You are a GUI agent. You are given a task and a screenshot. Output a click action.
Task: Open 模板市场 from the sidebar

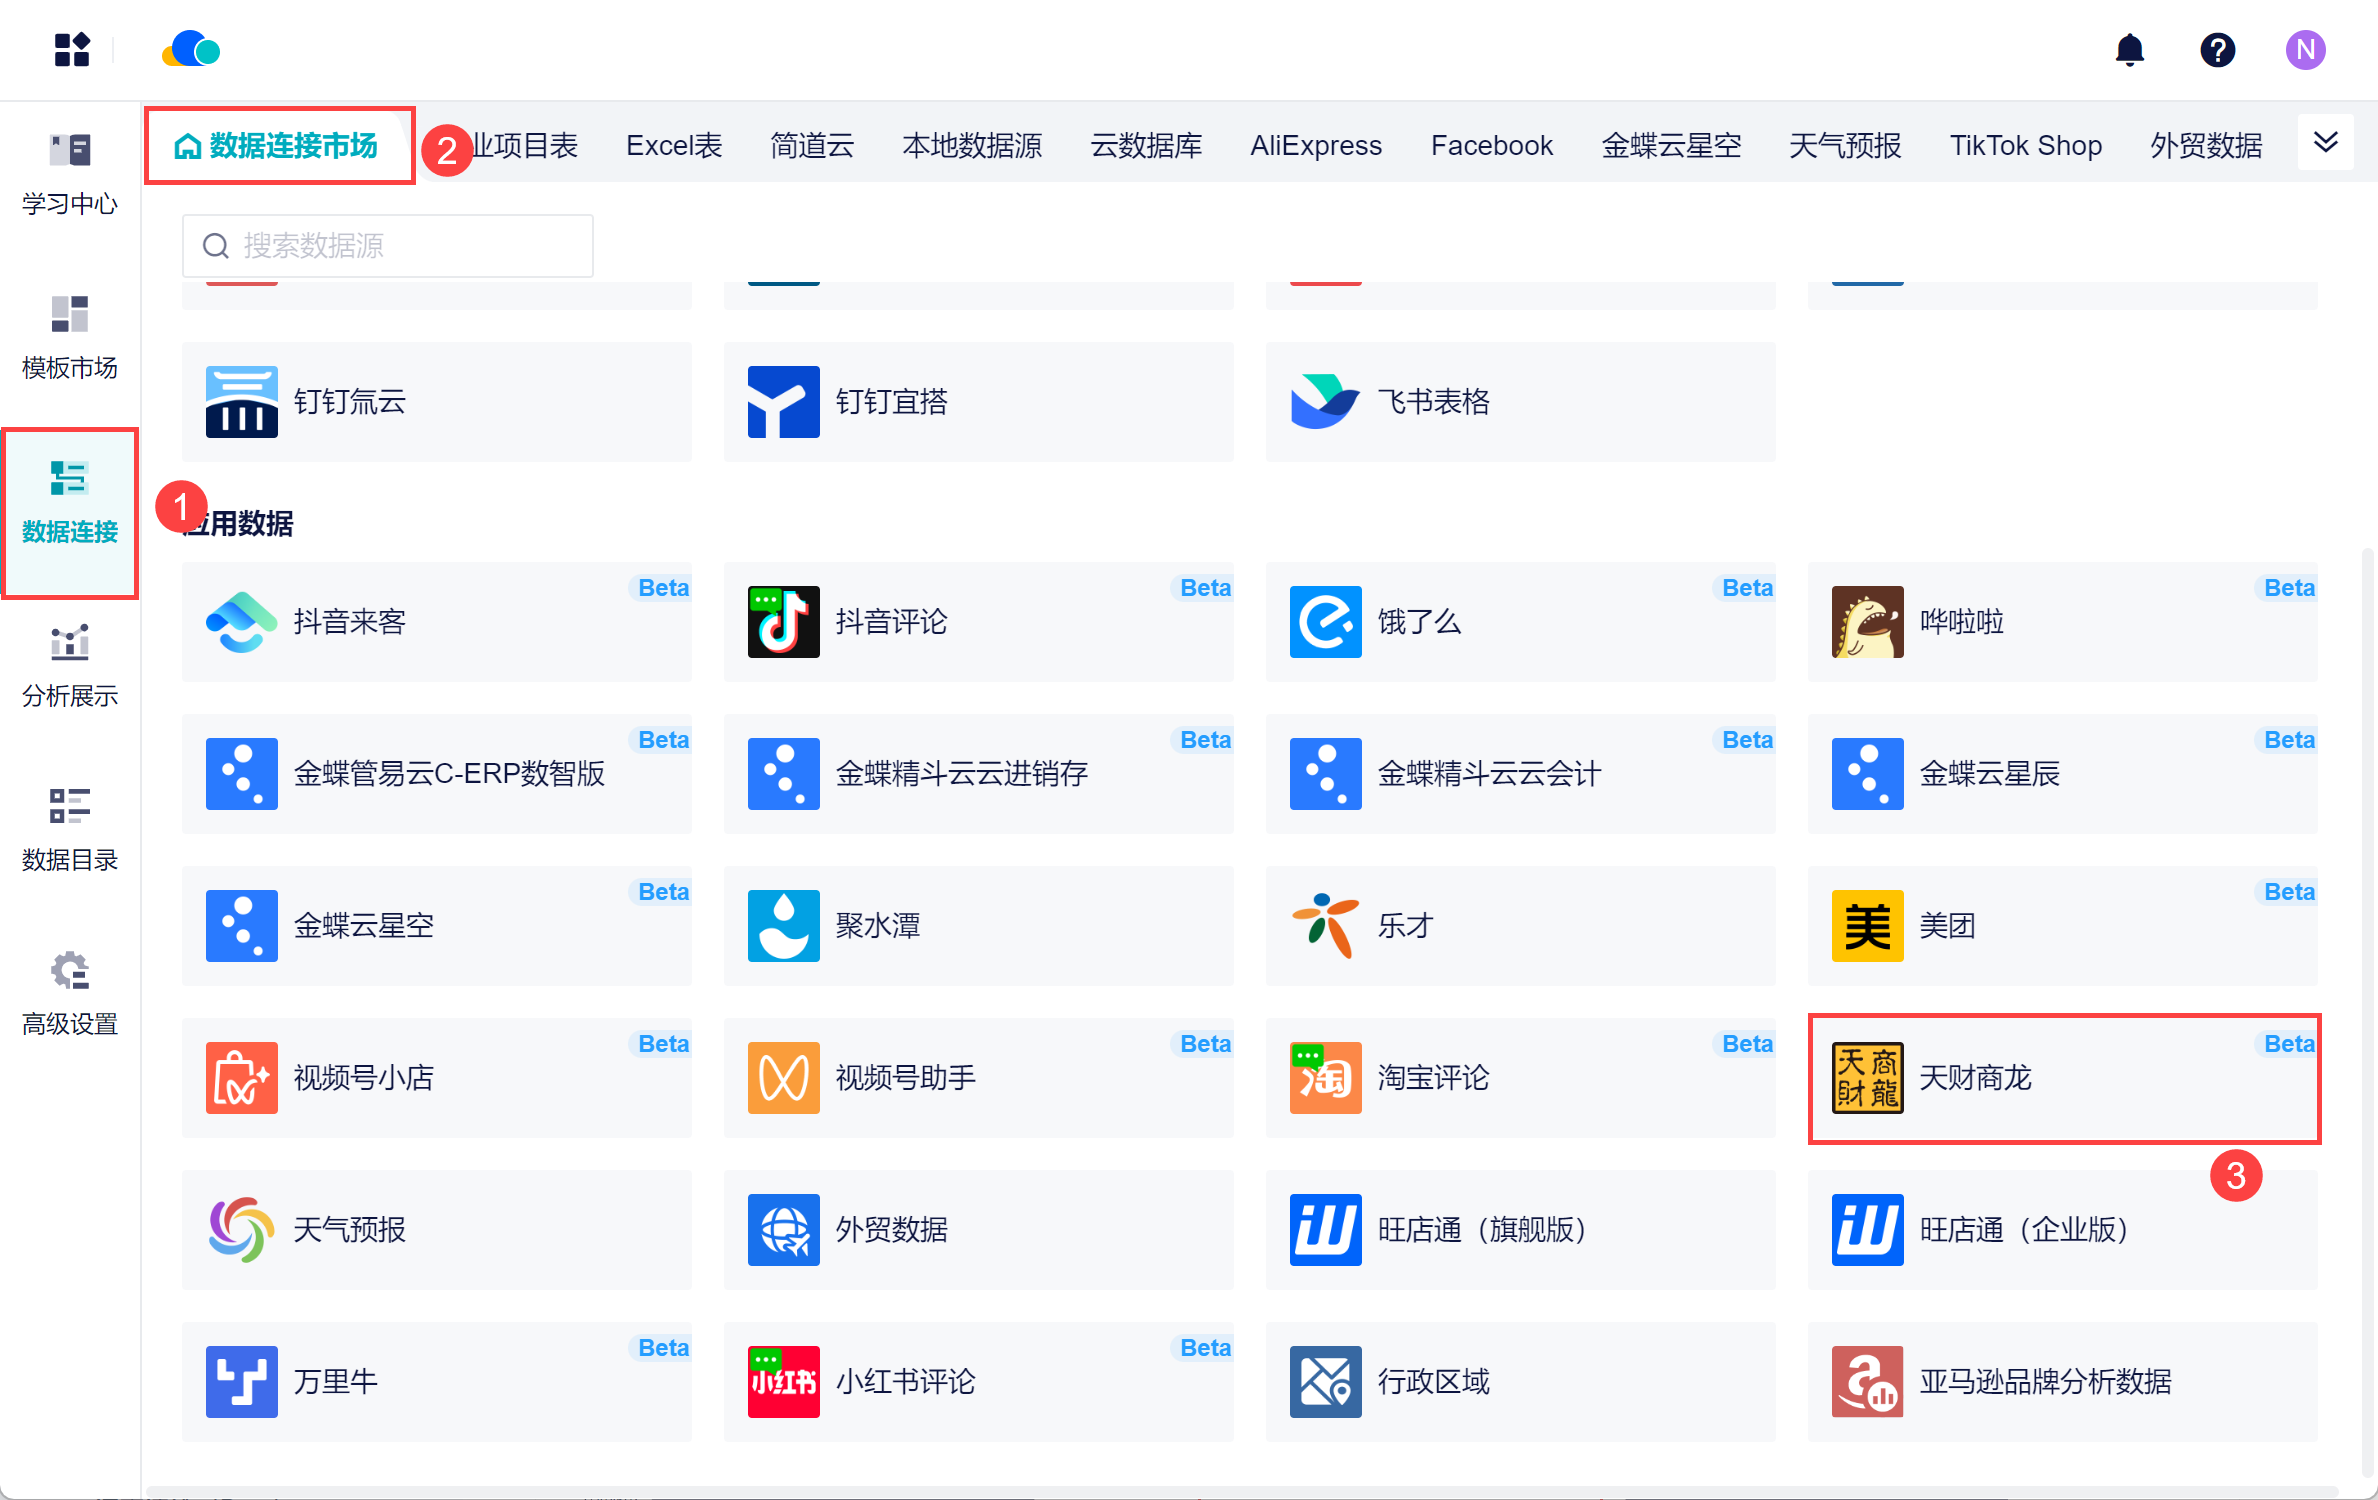[70, 337]
